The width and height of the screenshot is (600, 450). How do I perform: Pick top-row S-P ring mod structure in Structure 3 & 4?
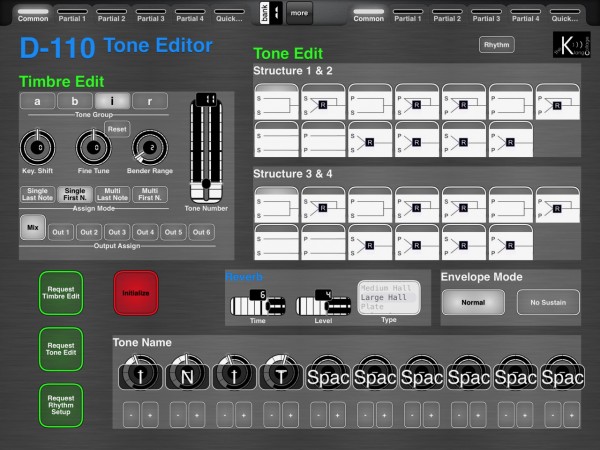[x=464, y=205]
